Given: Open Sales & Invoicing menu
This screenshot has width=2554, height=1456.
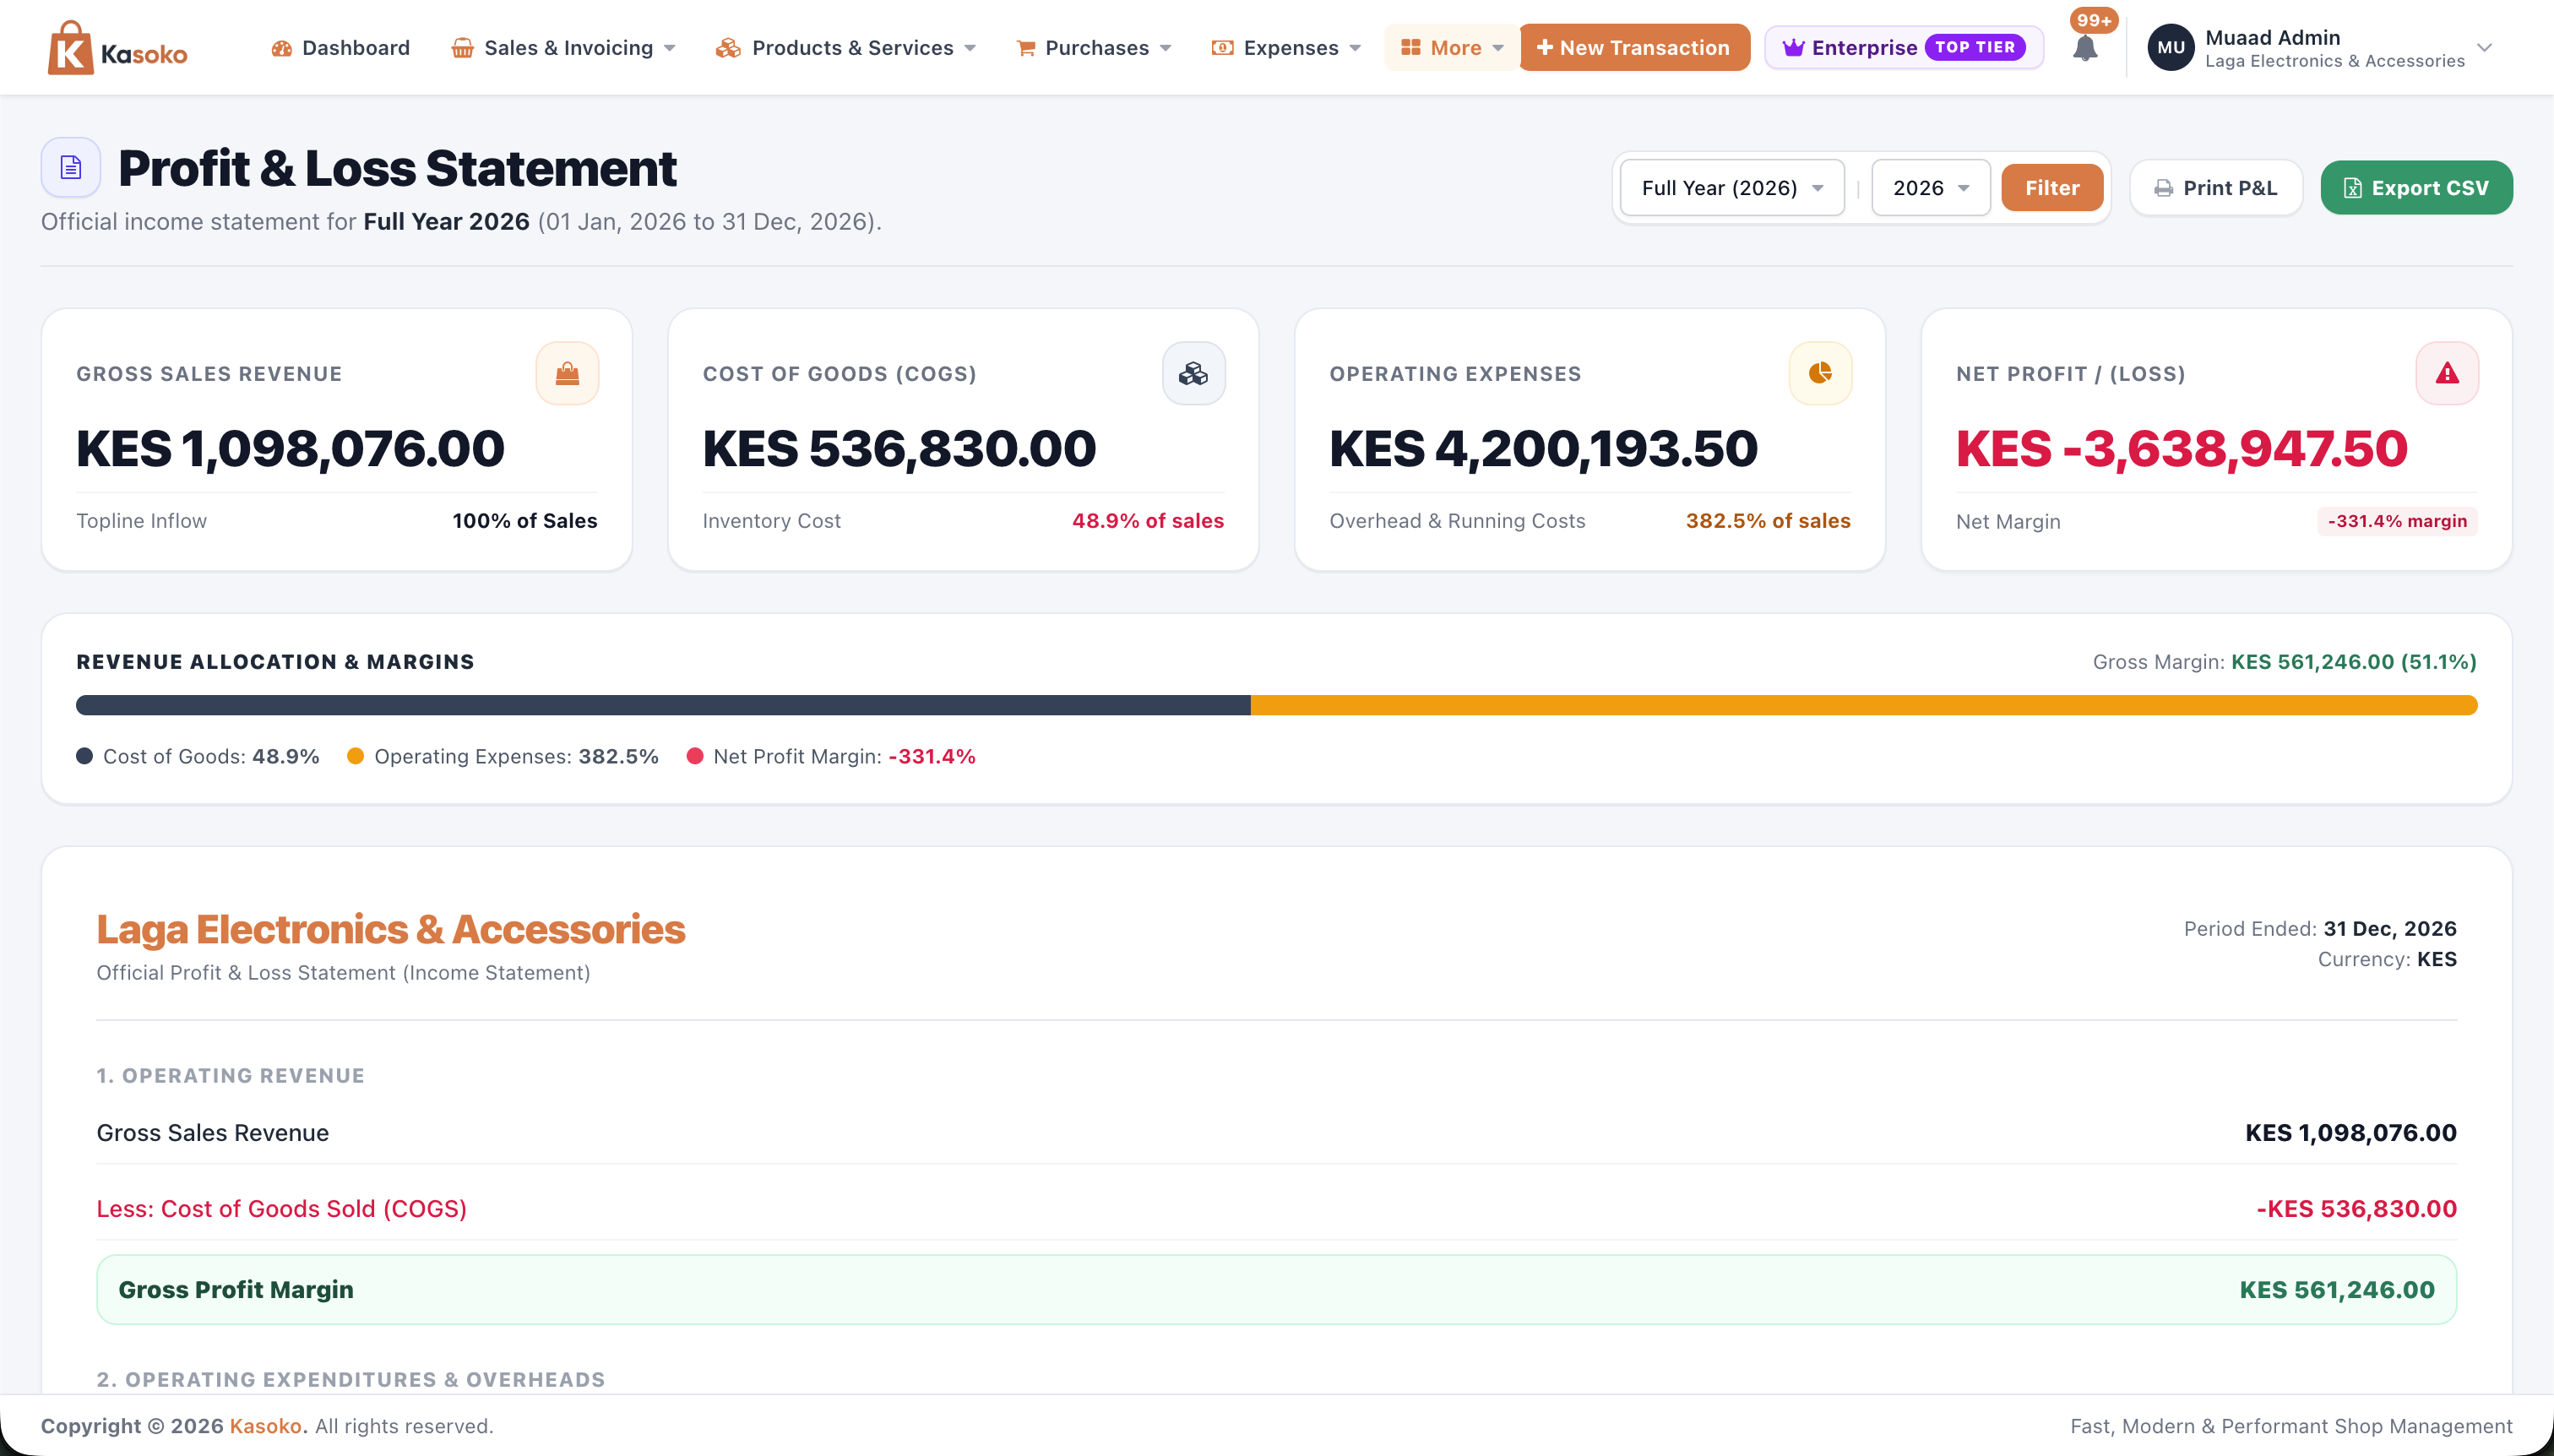Looking at the screenshot, I should (x=564, y=48).
